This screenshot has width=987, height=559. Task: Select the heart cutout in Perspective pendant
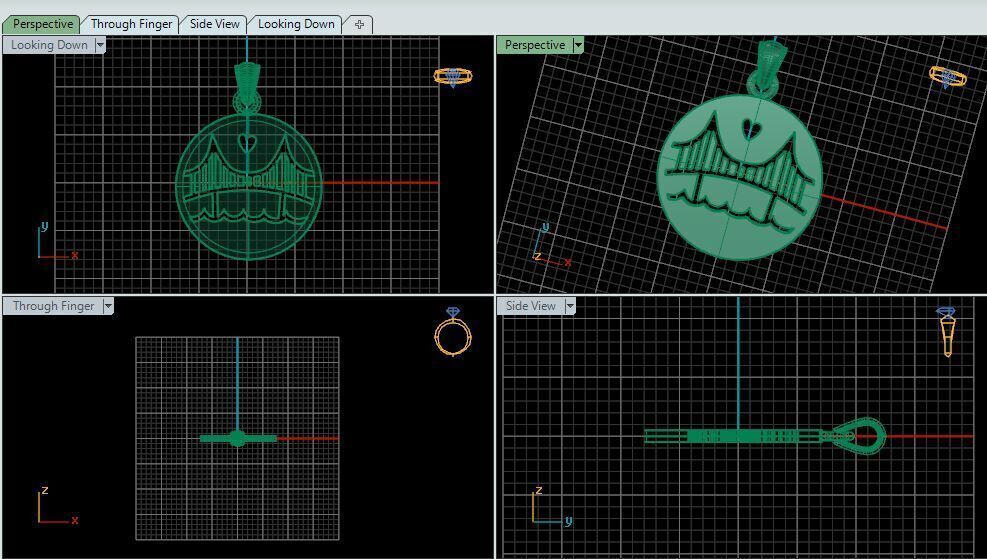coord(750,130)
